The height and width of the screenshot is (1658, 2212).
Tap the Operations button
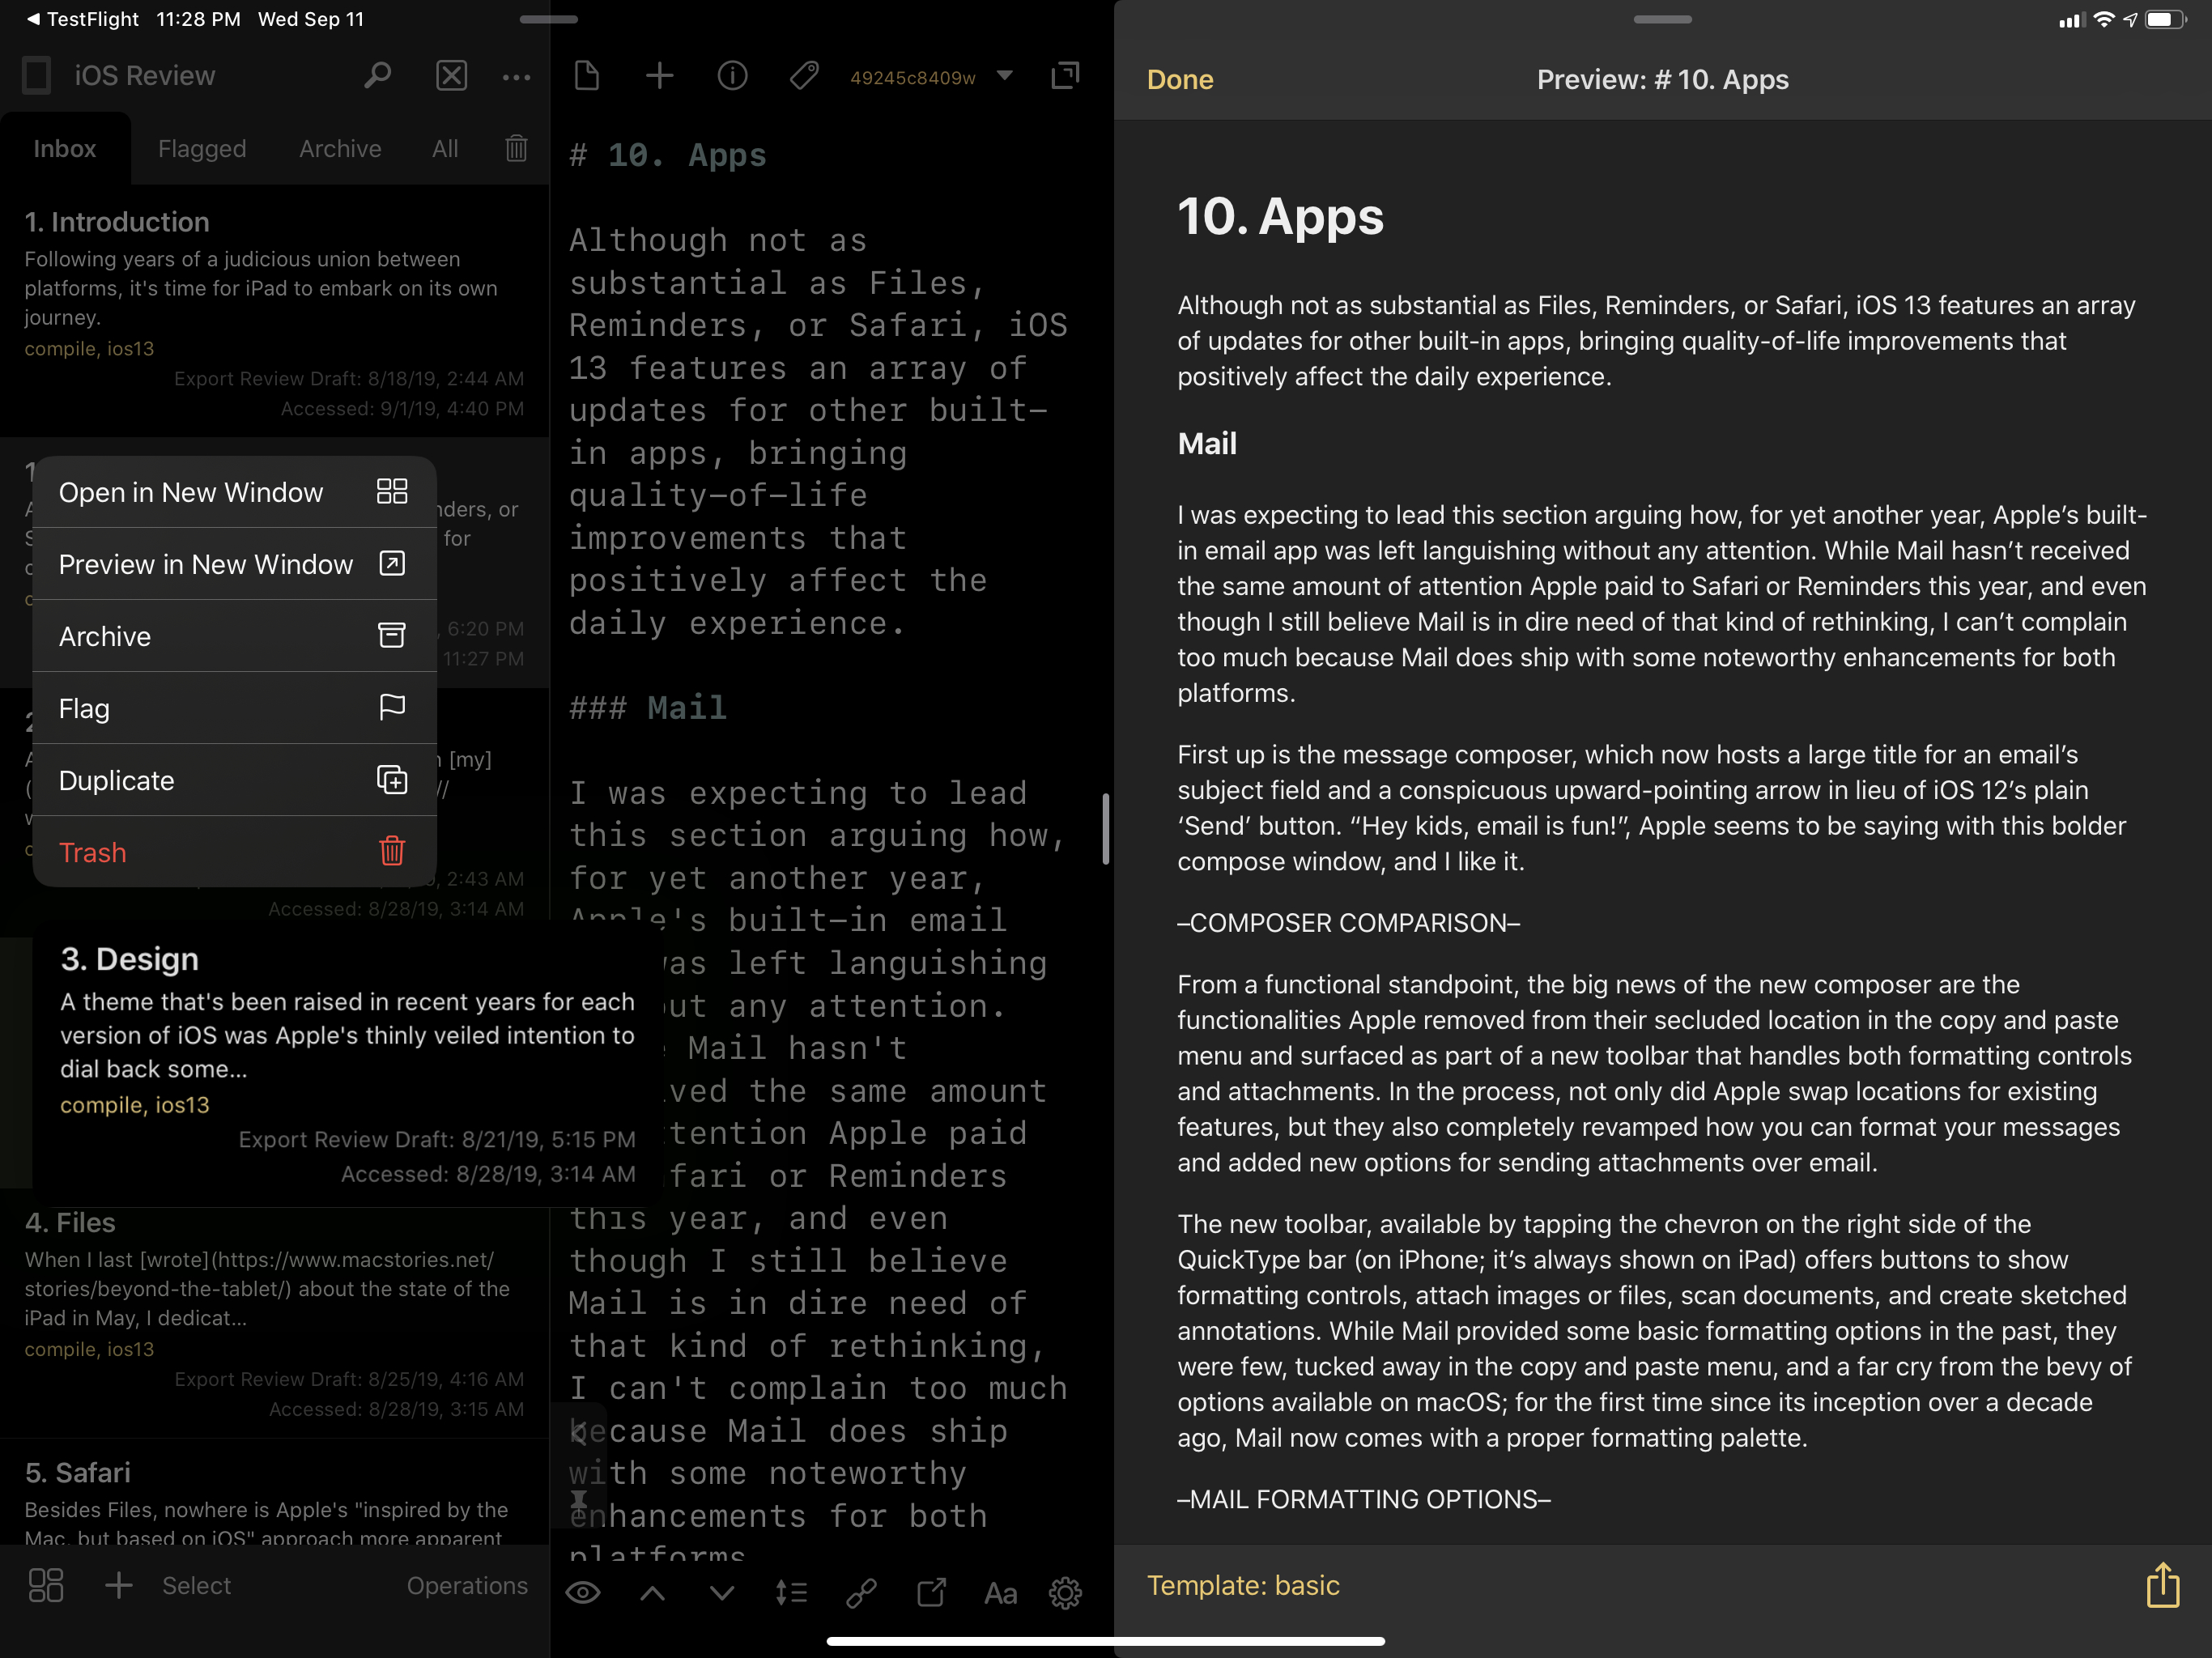(x=467, y=1586)
